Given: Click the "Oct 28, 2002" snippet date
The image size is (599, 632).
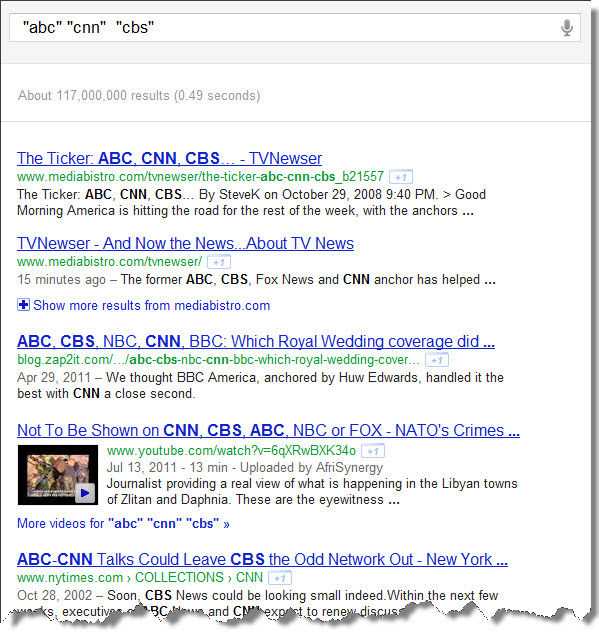Looking at the screenshot, I should [x=54, y=596].
